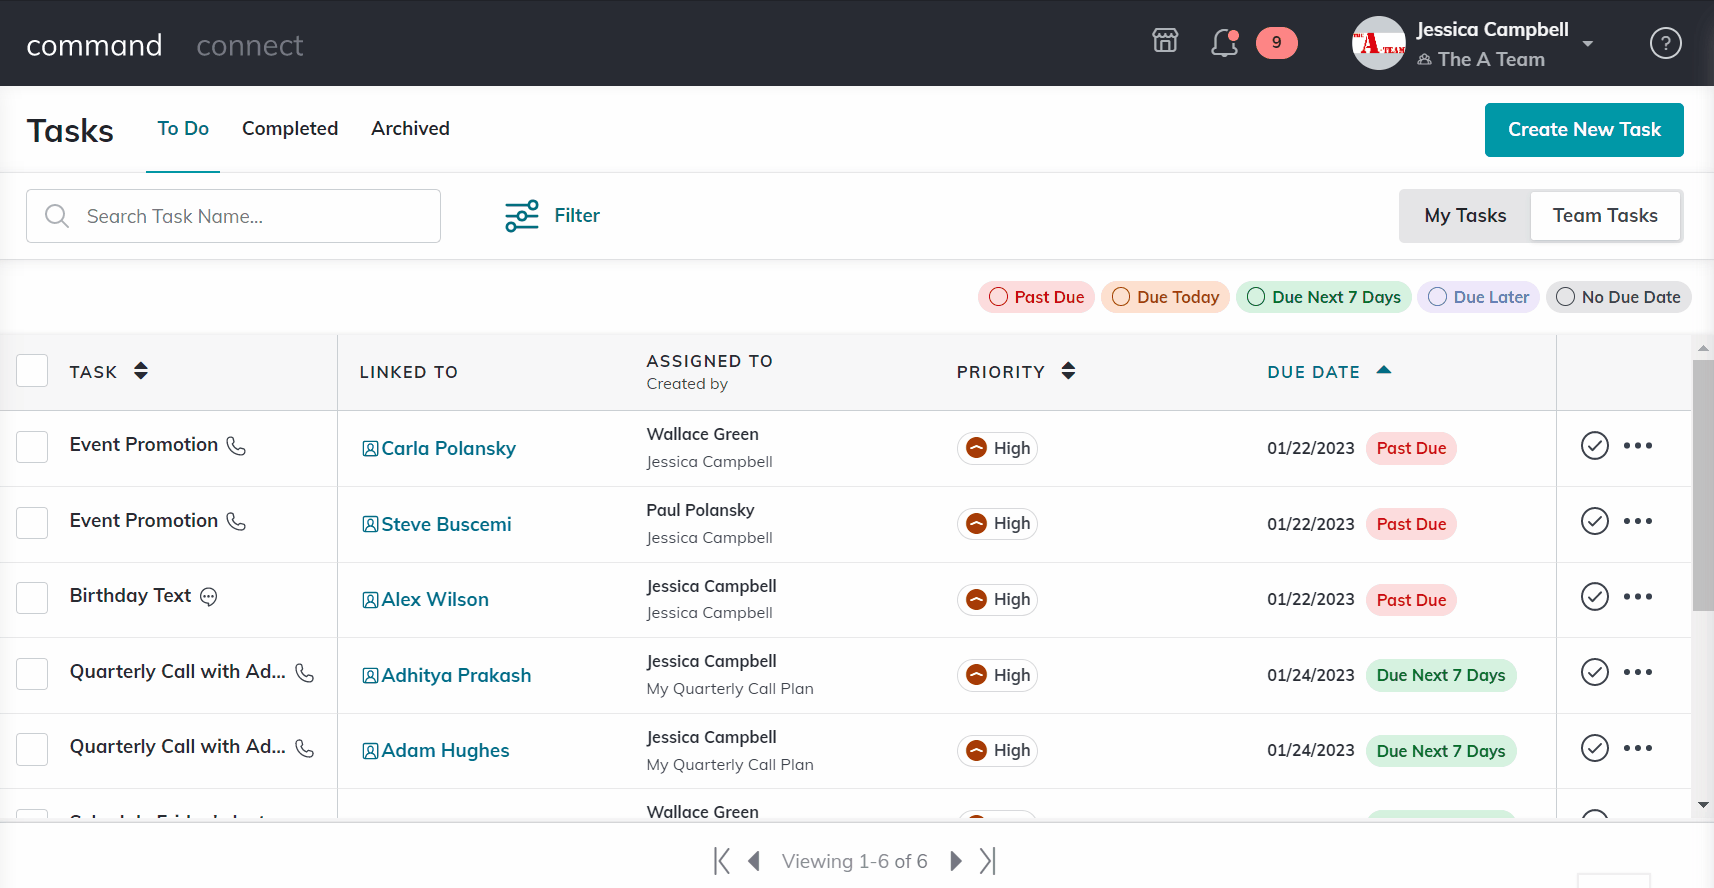1714x888 pixels.
Task: Mark Birthday Text task complete
Action: point(1594,597)
